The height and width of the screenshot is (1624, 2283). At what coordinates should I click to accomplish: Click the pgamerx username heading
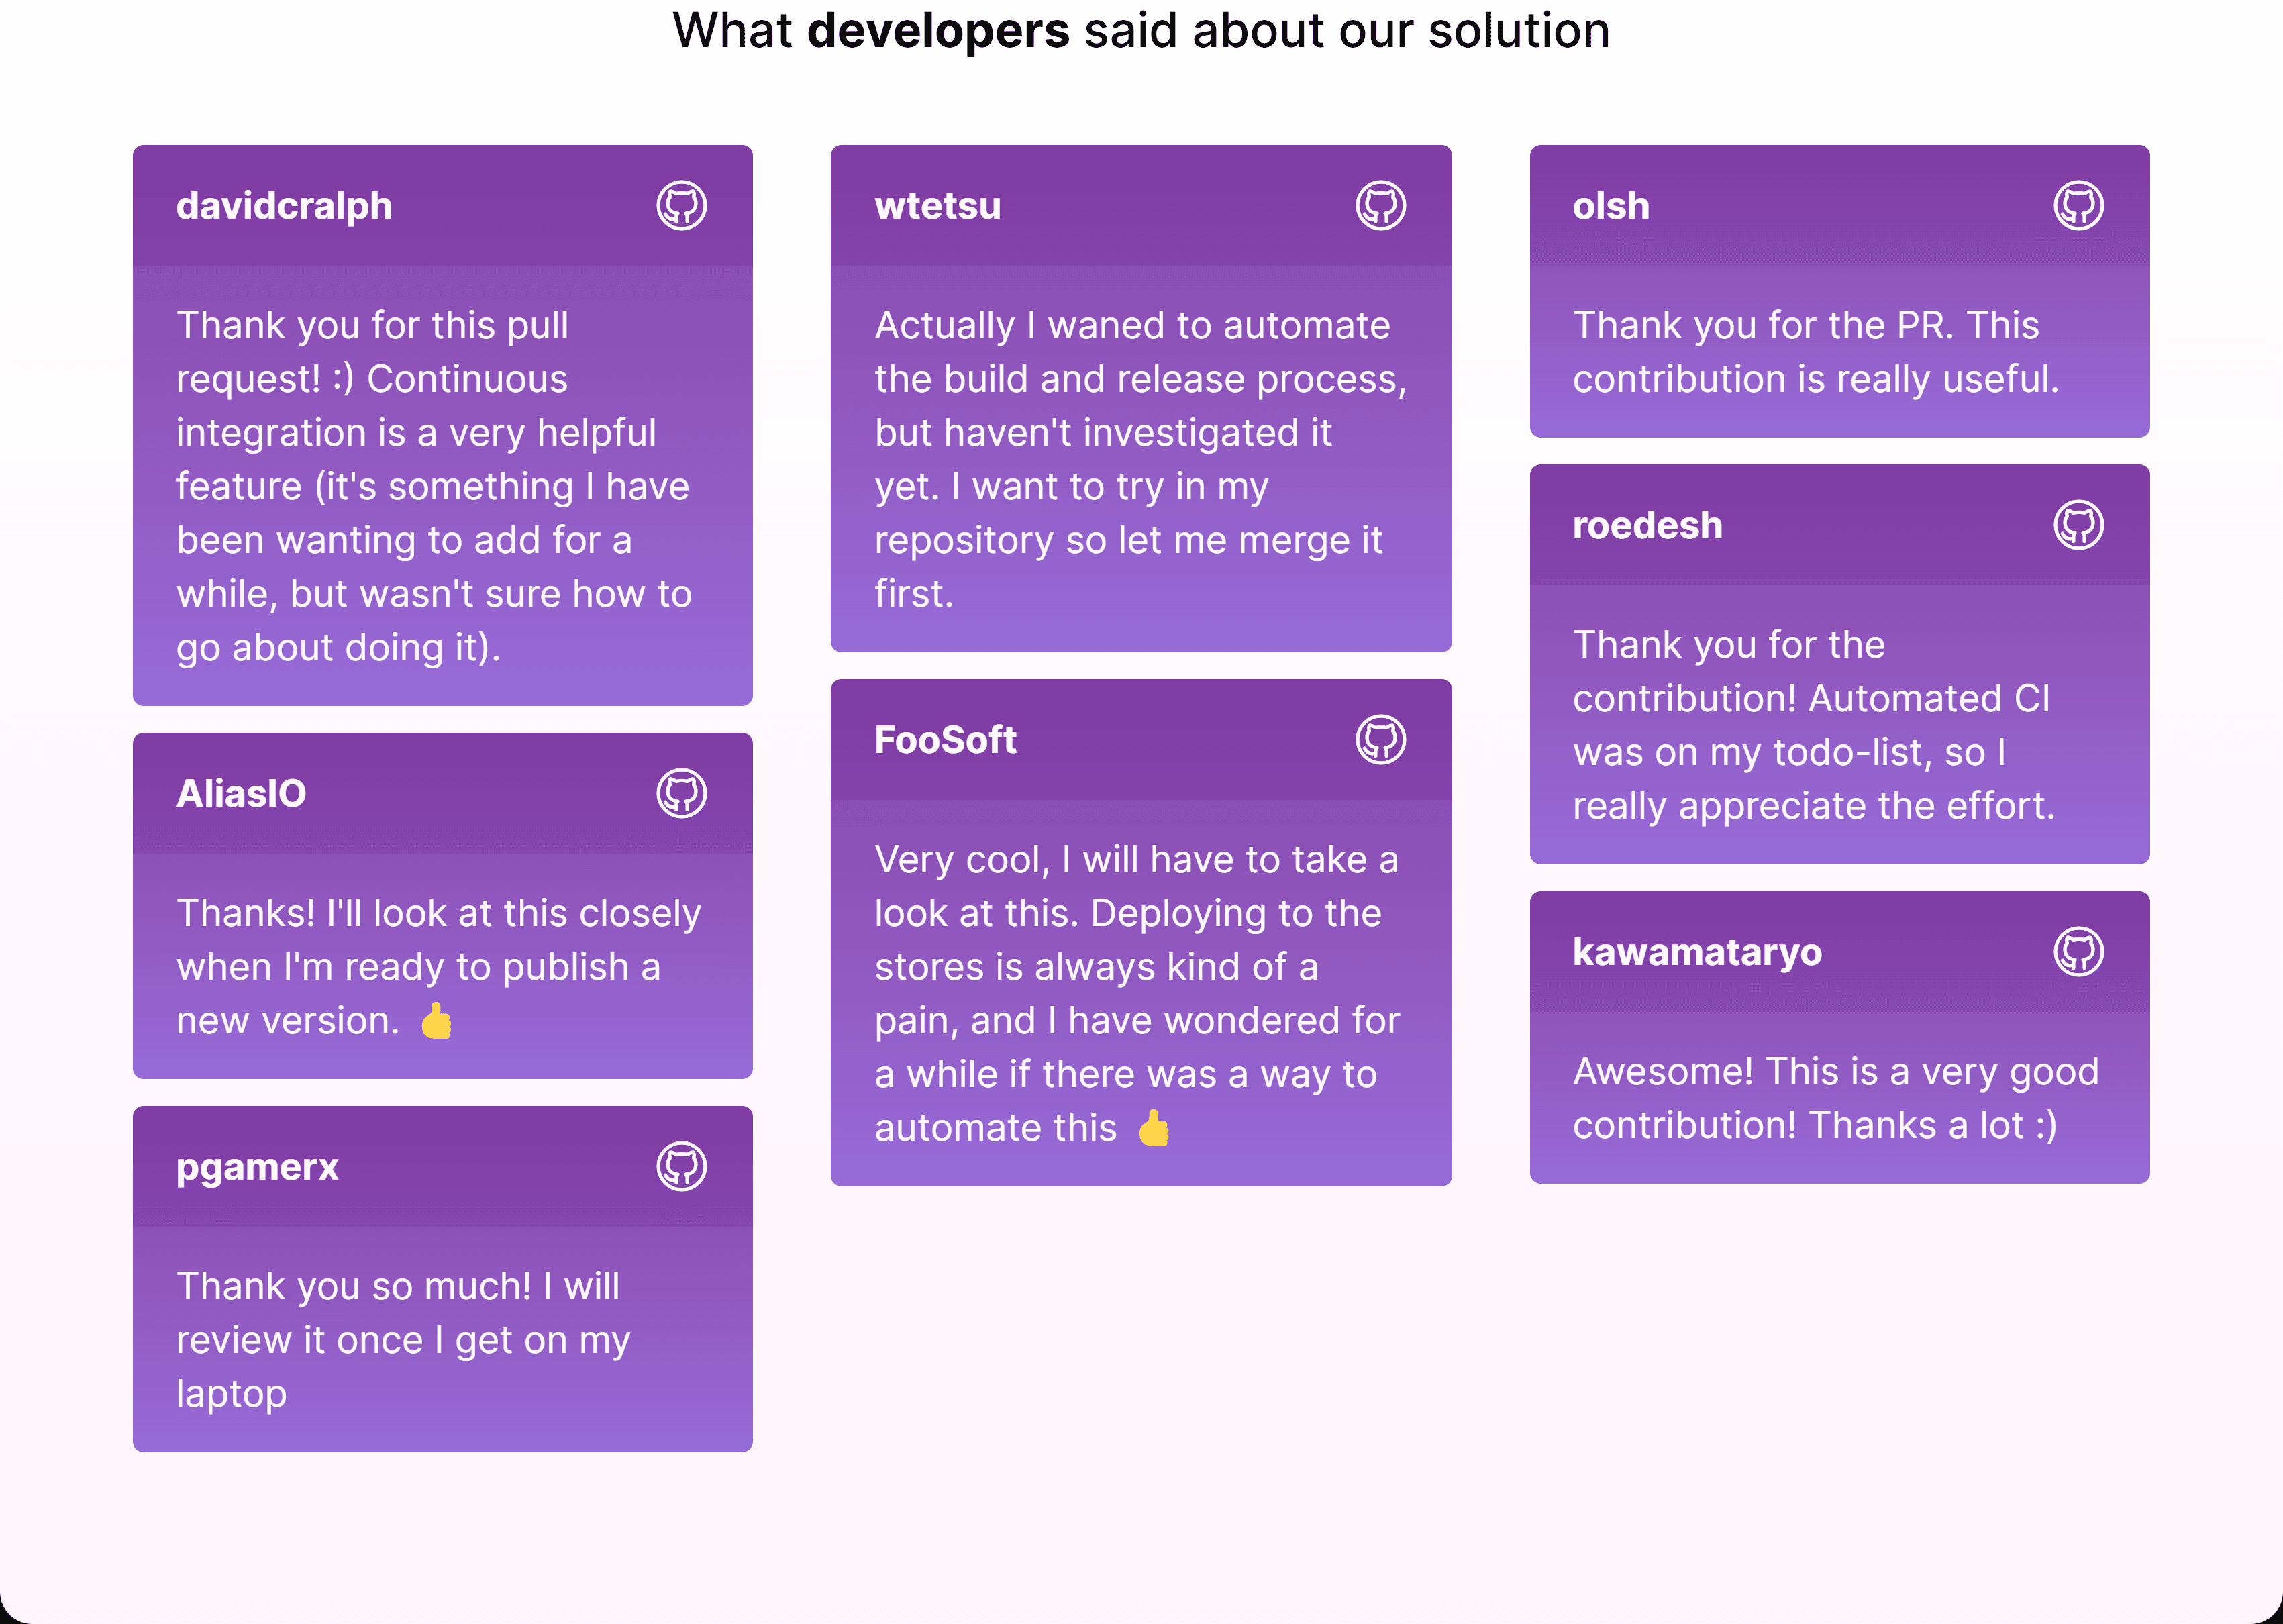click(x=257, y=1168)
